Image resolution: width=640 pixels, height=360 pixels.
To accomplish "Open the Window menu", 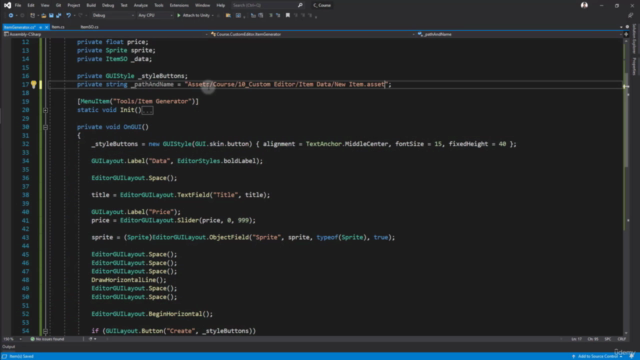I will [x=202, y=5].
